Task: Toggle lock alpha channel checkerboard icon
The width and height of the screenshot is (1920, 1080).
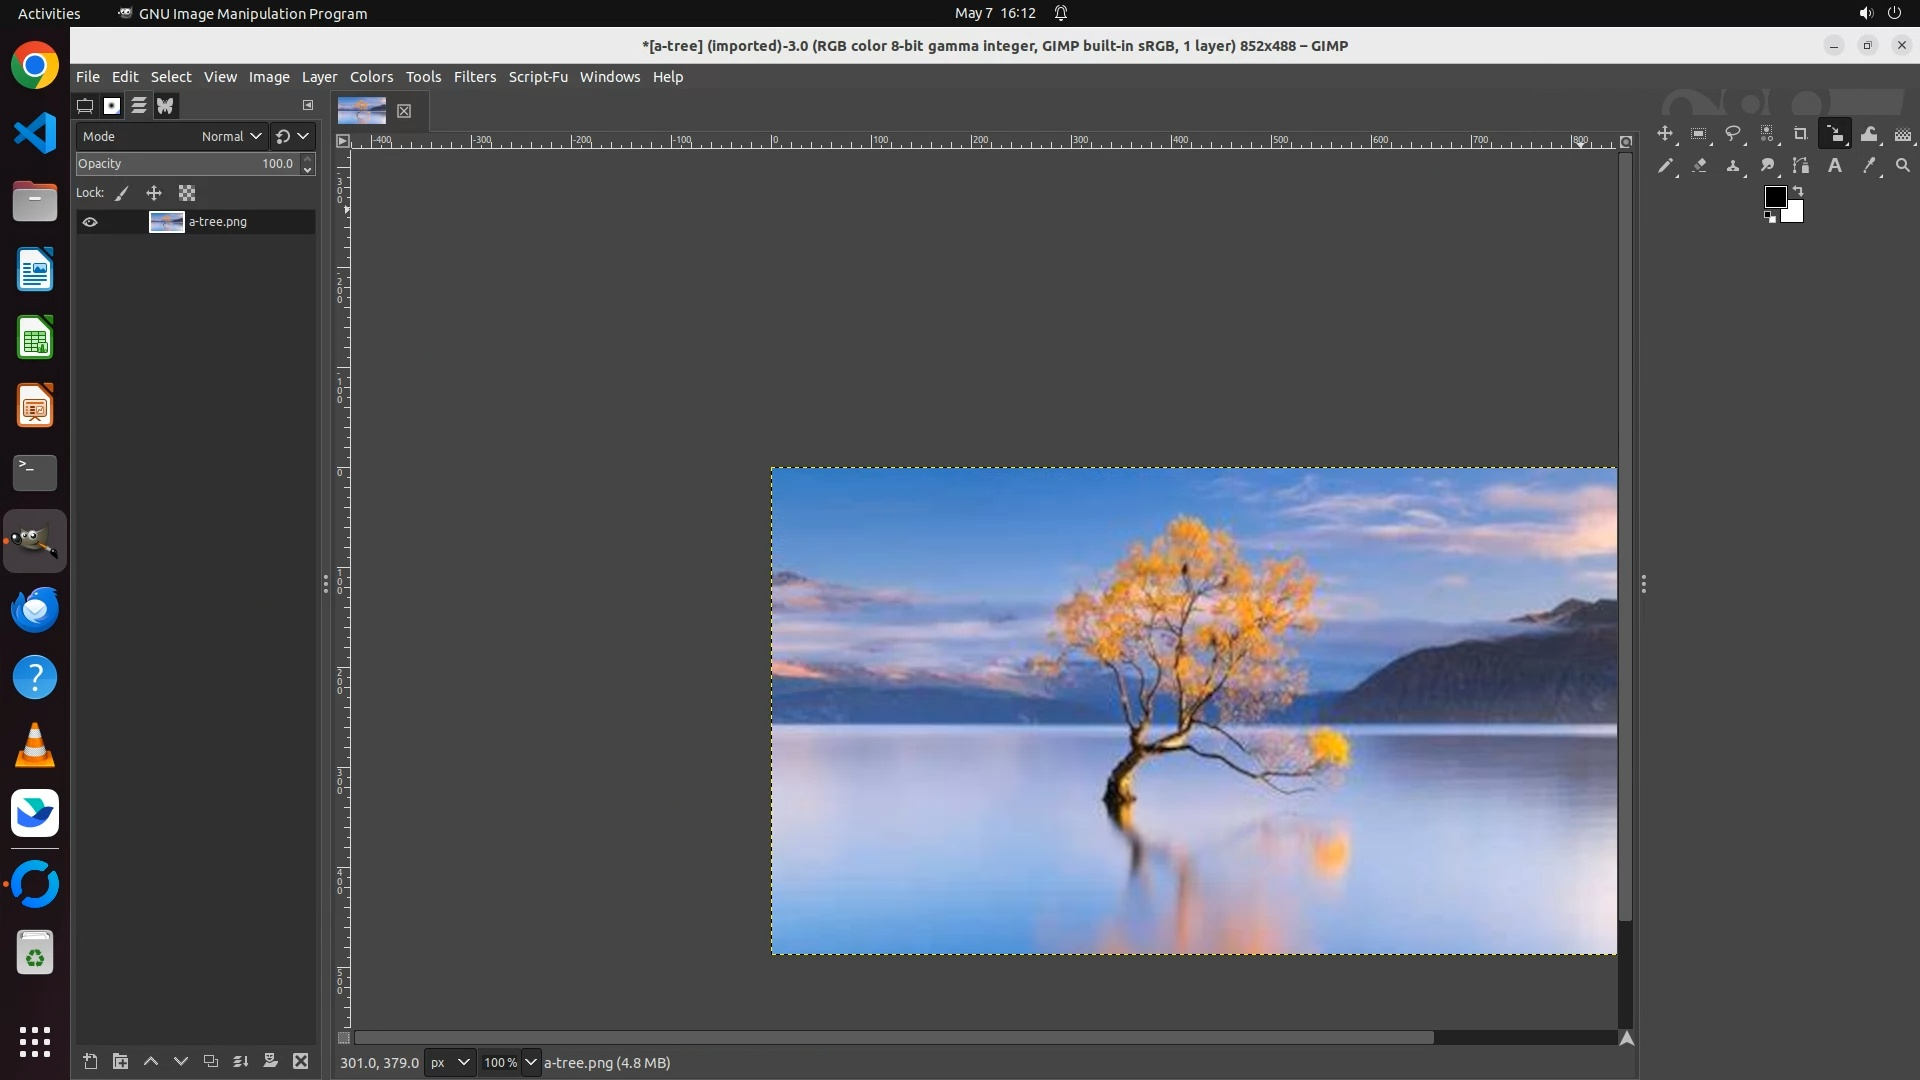Action: pyautogui.click(x=187, y=193)
